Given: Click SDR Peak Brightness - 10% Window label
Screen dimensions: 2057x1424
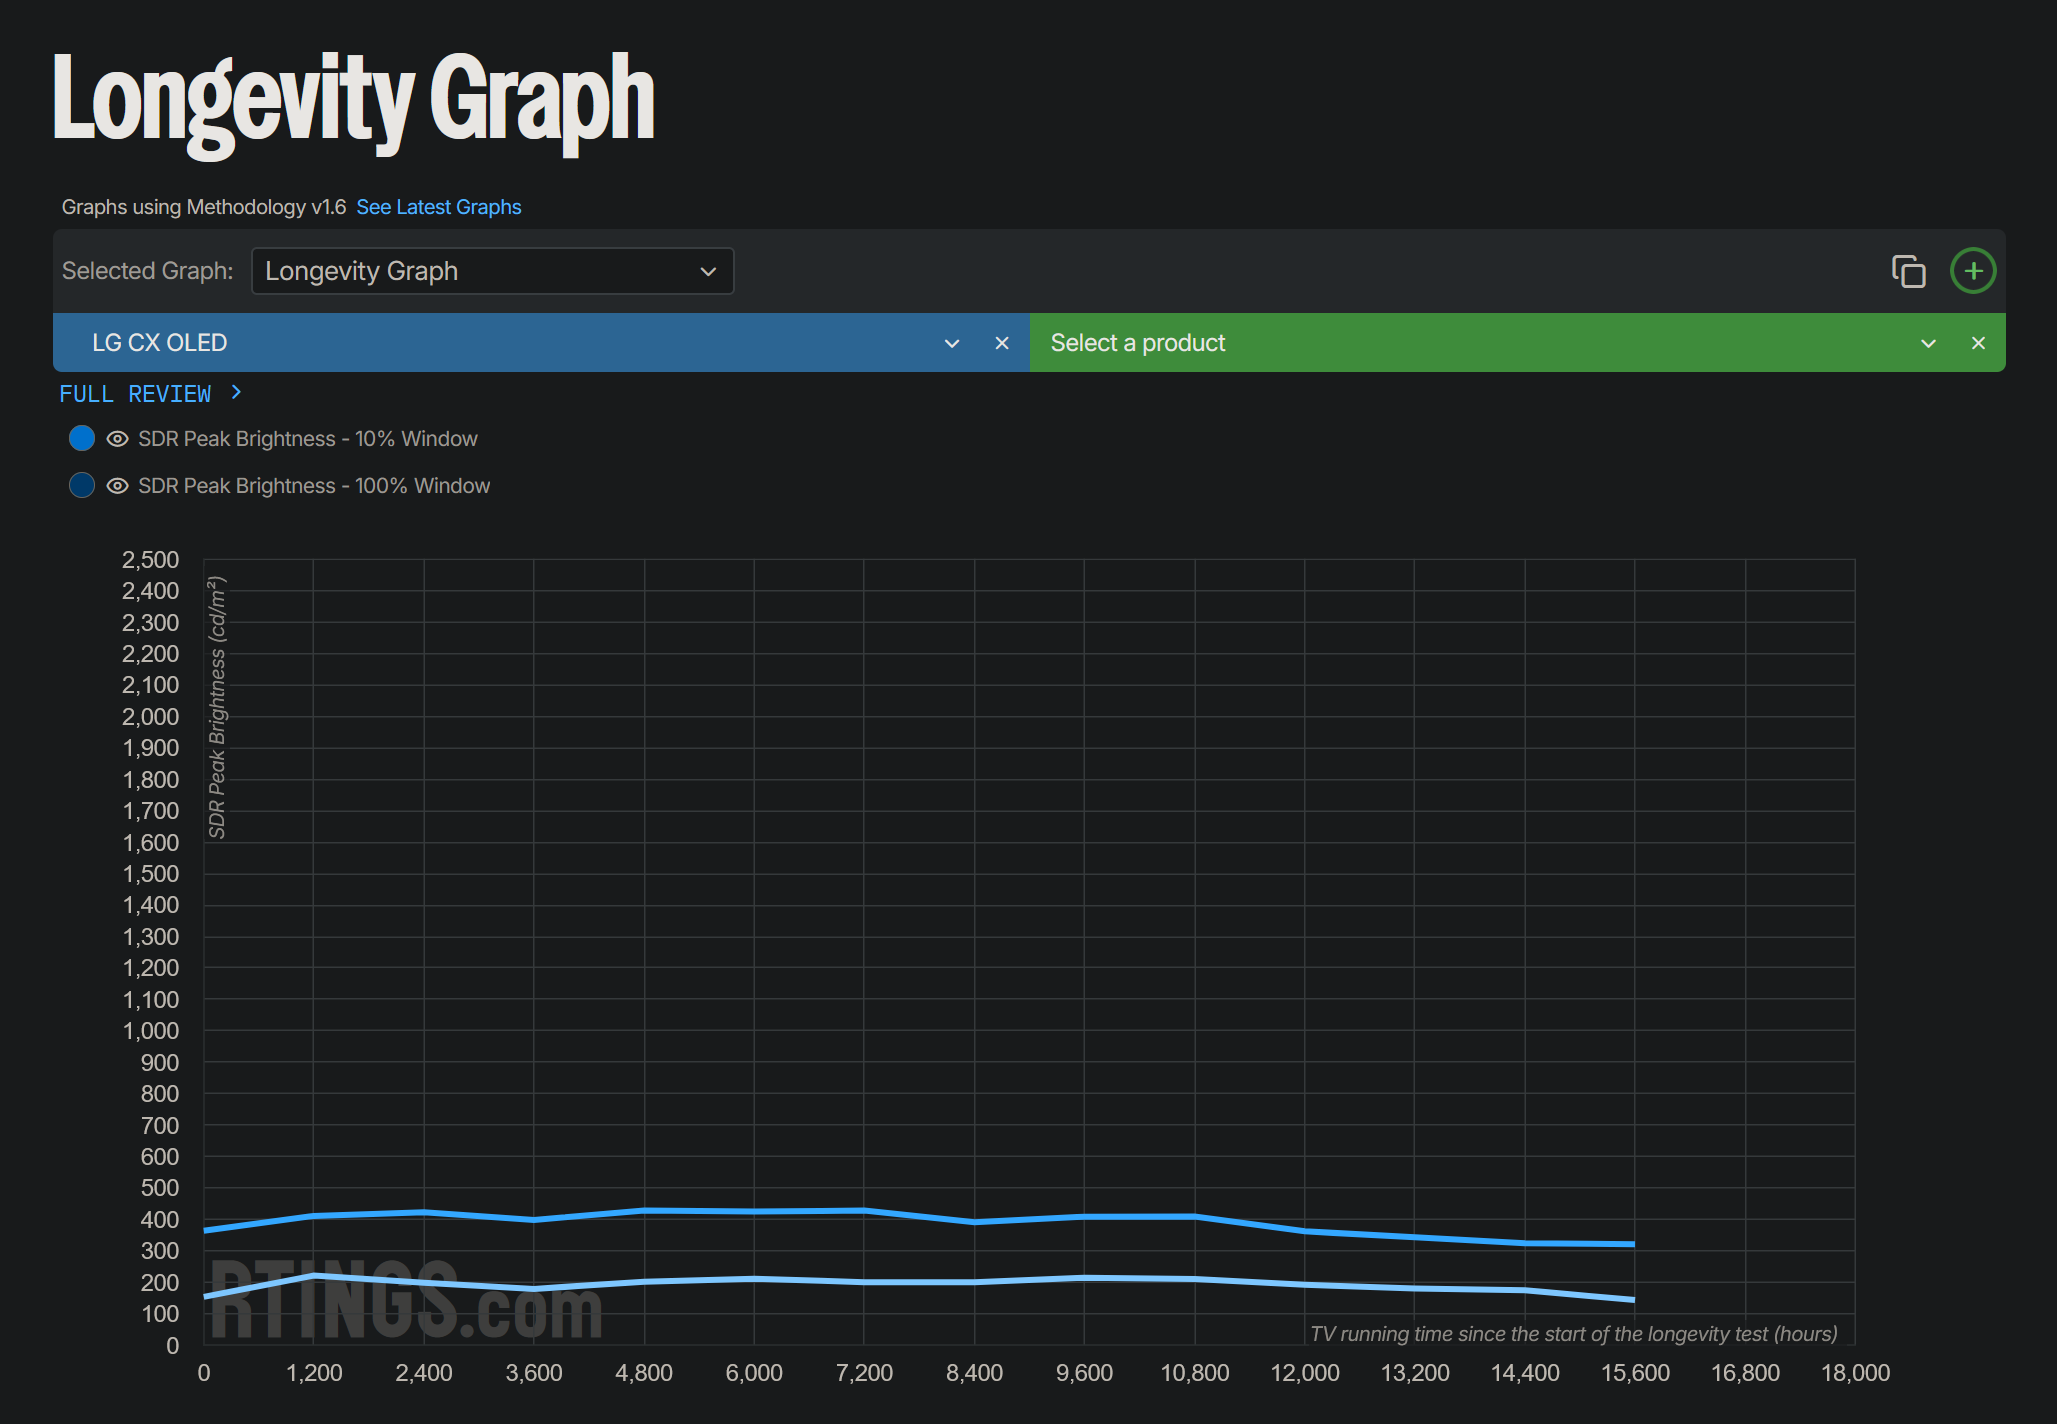Looking at the screenshot, I should [307, 439].
